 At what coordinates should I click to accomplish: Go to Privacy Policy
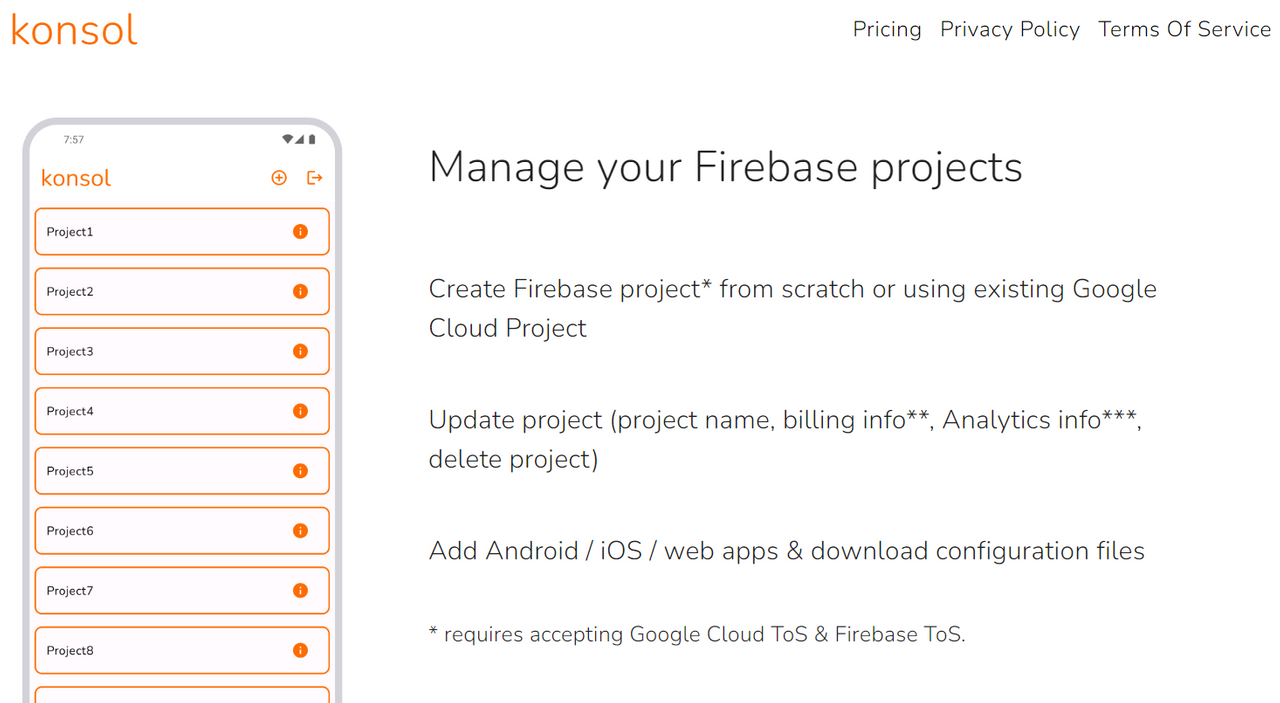coord(1010,30)
